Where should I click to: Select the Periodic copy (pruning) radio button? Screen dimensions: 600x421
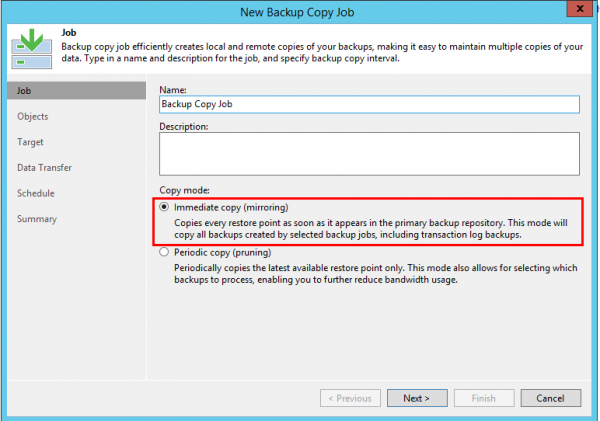tap(165, 253)
